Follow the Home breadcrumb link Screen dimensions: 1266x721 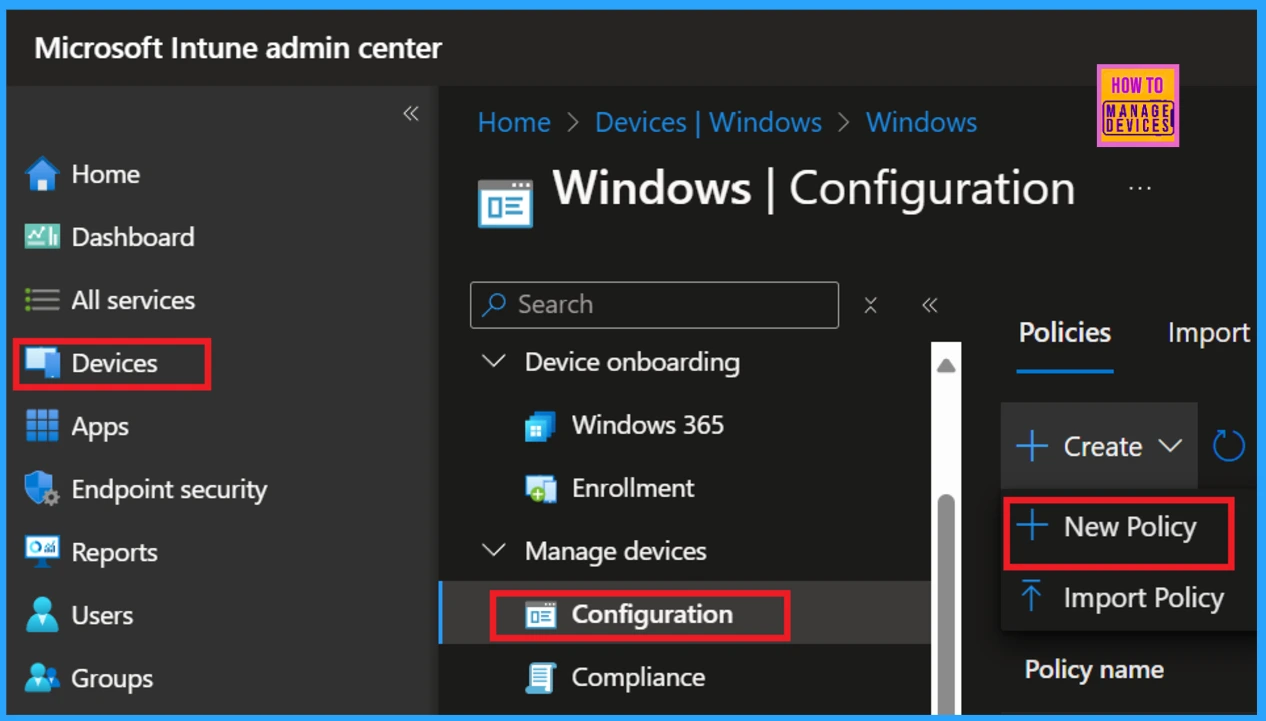click(514, 123)
